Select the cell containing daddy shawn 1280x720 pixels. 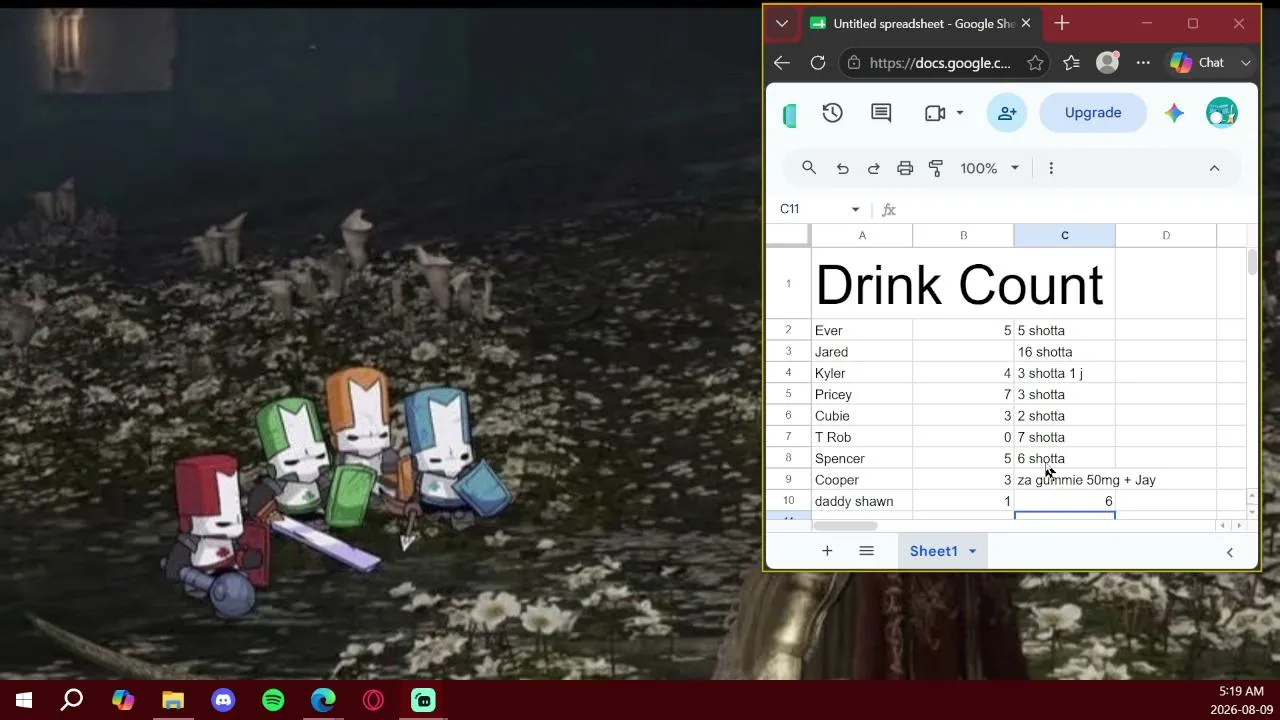tap(862, 501)
